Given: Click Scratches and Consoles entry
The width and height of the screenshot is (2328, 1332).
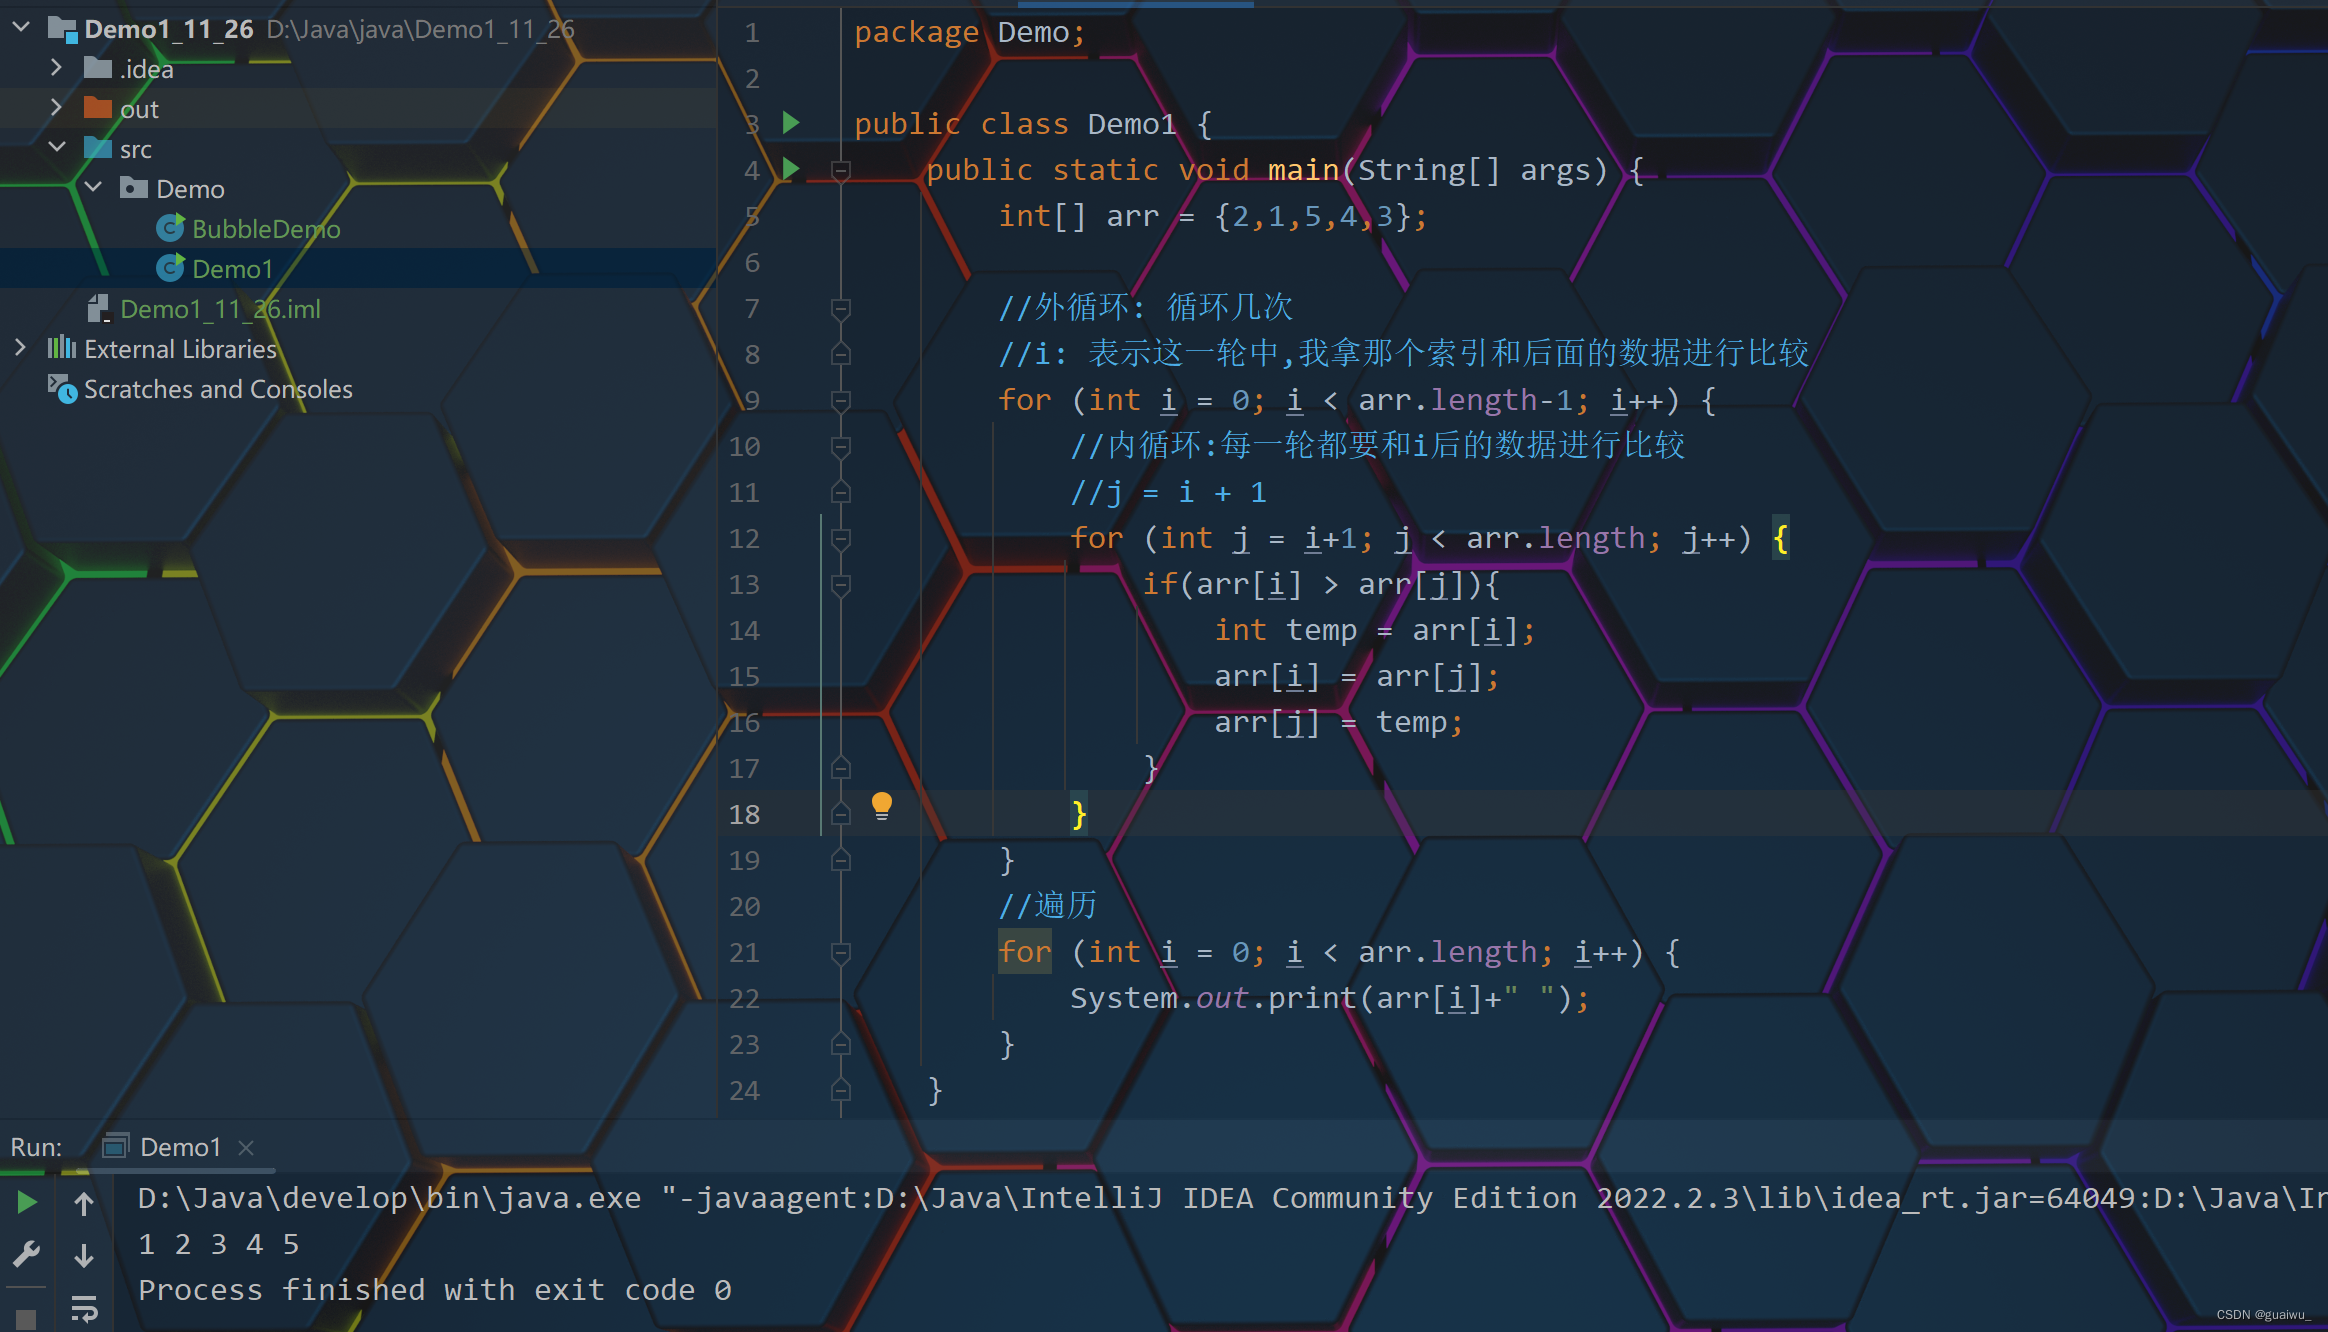Looking at the screenshot, I should coord(218,389).
